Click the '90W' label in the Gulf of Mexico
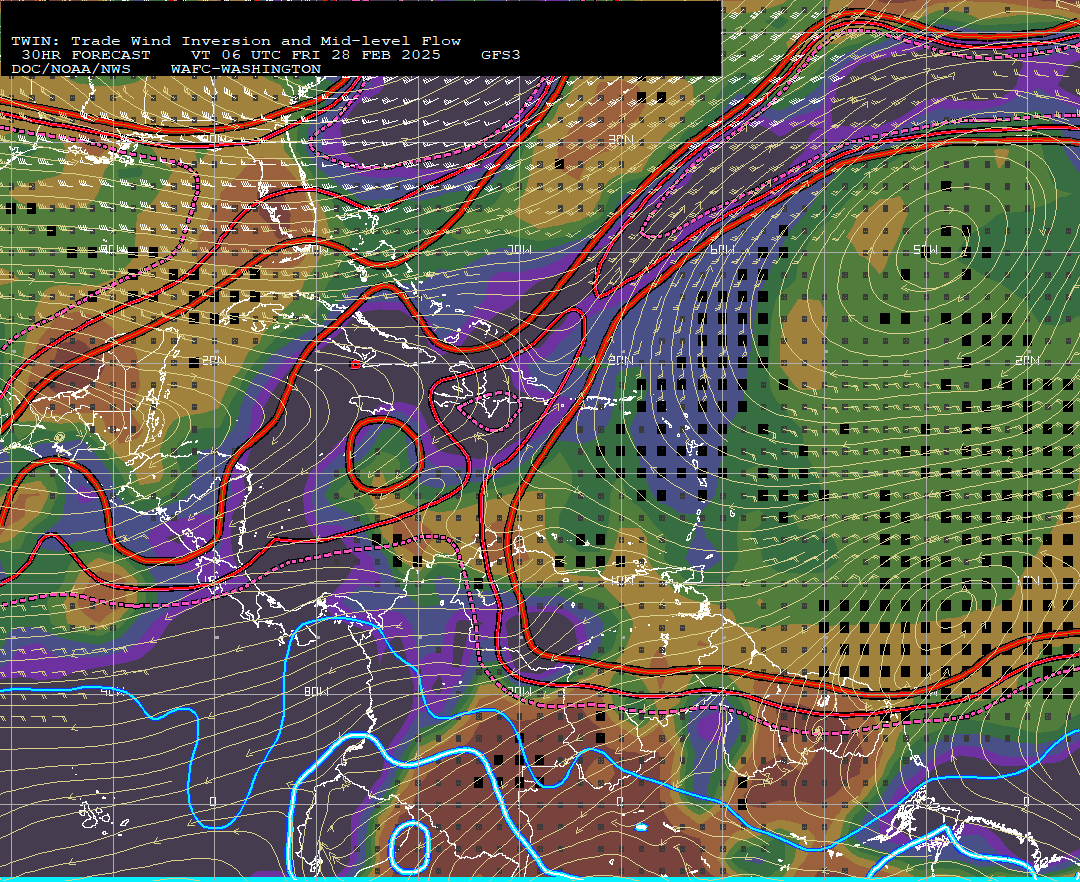The image size is (1080, 882). click(114, 249)
